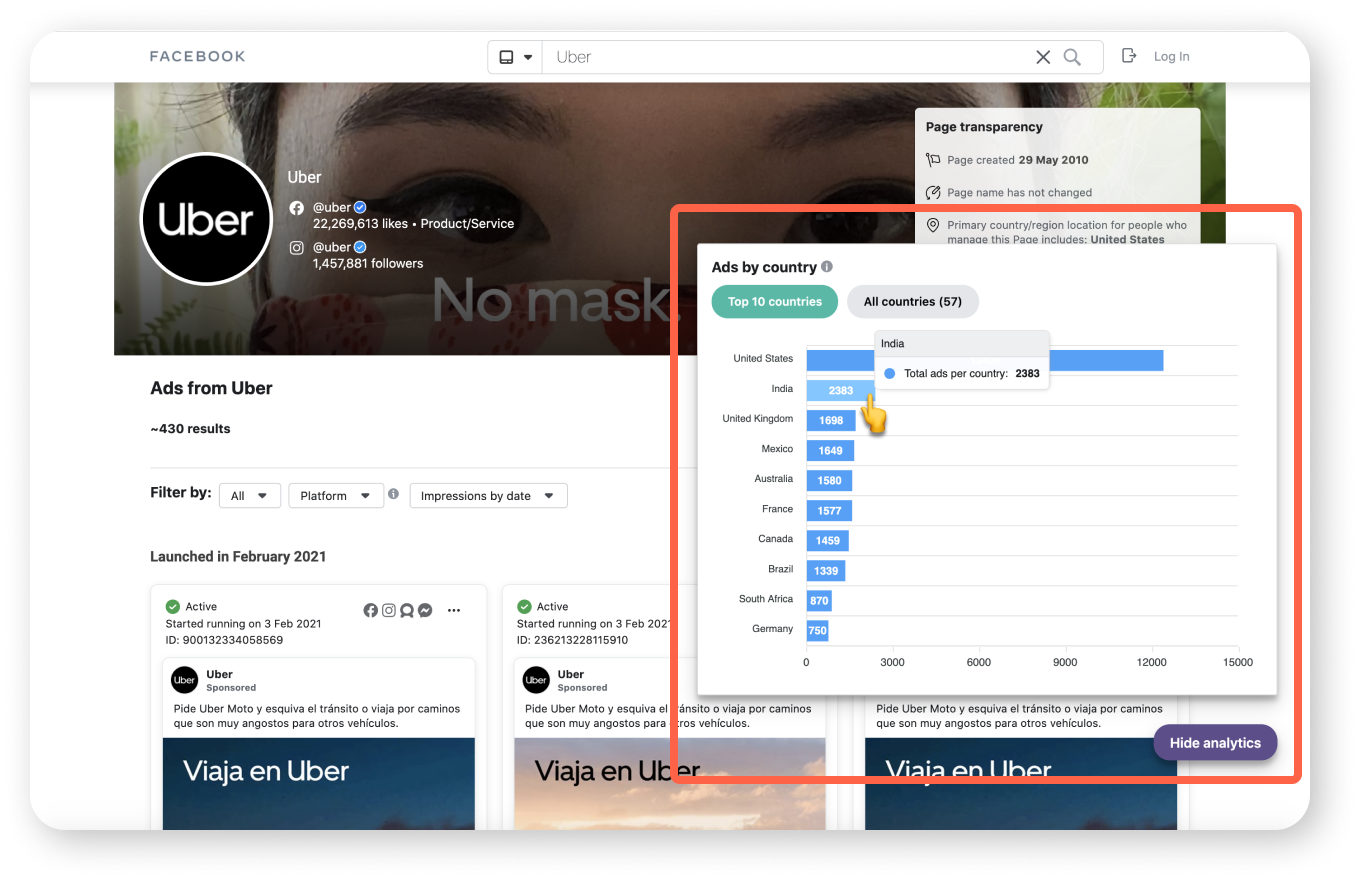Click the '1,457,881 followers' text
The image size is (1360, 880).
click(368, 264)
